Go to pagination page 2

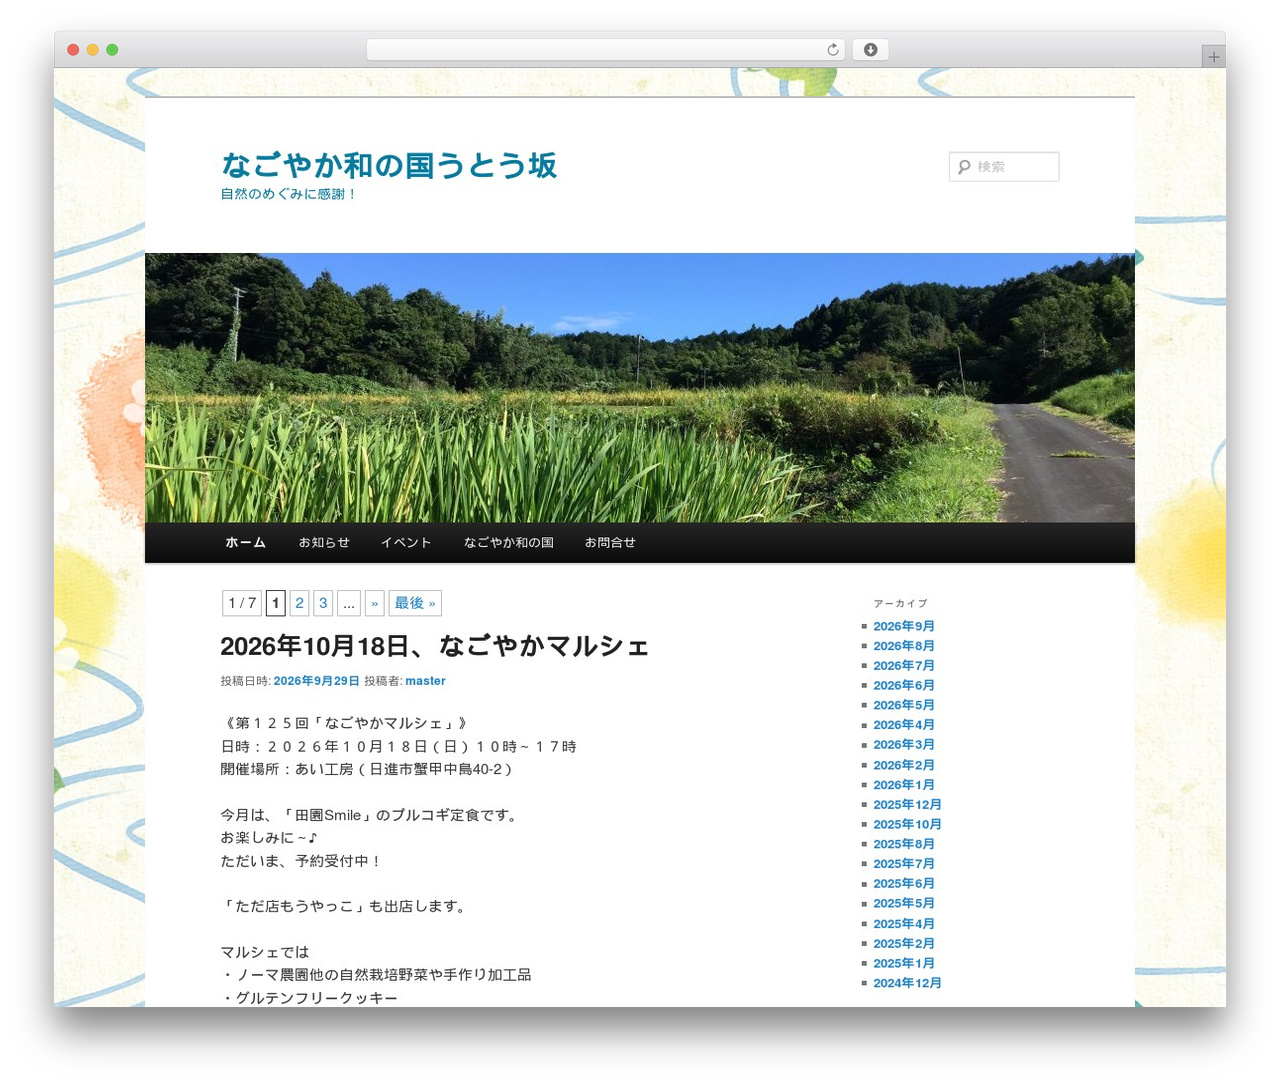299,603
